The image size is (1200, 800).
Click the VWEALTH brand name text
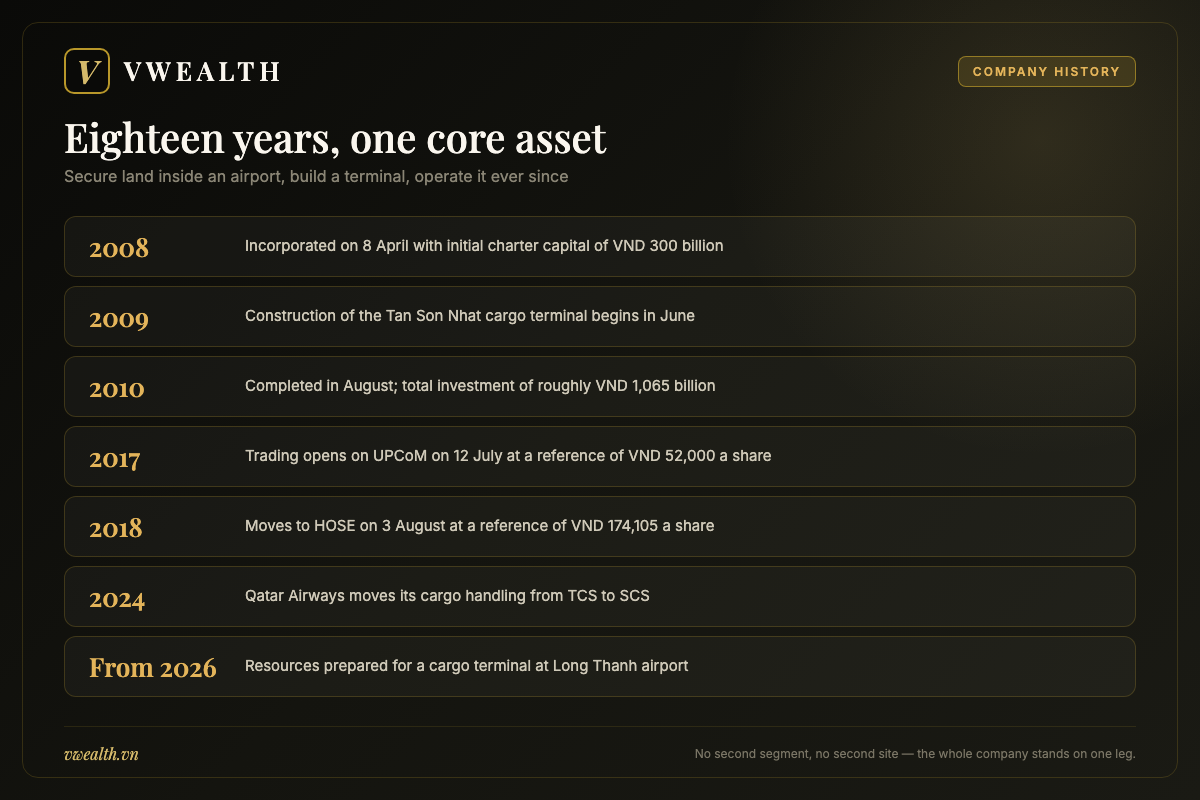pyautogui.click(x=201, y=72)
